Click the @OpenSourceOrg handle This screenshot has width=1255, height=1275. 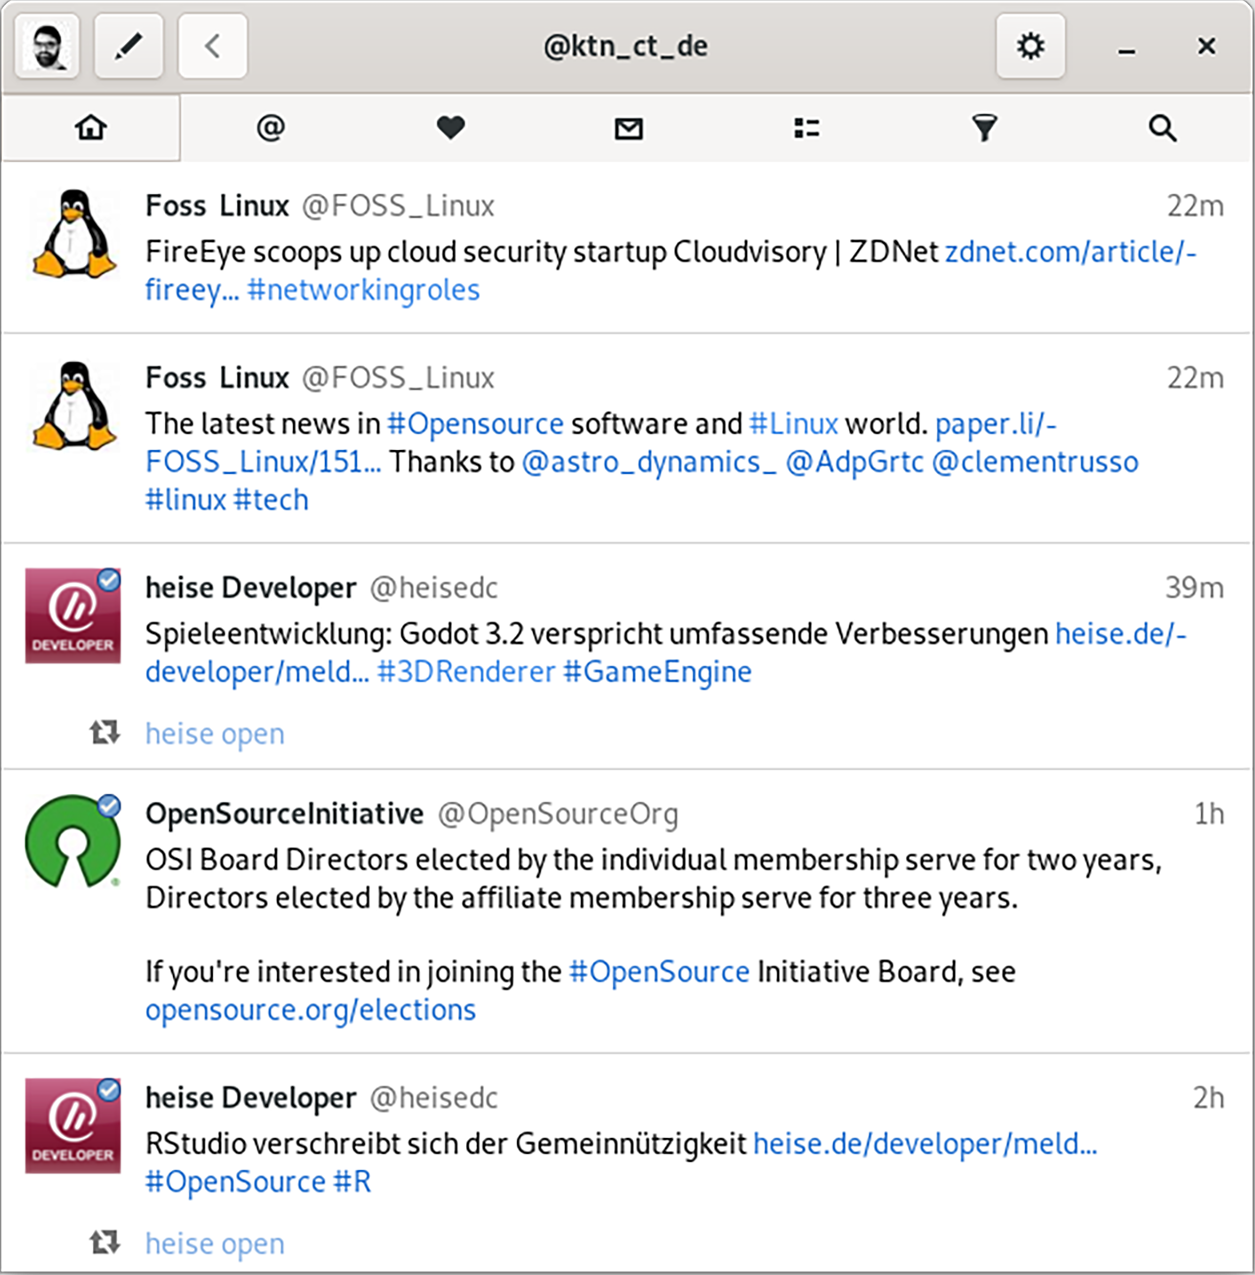pyautogui.click(x=558, y=814)
